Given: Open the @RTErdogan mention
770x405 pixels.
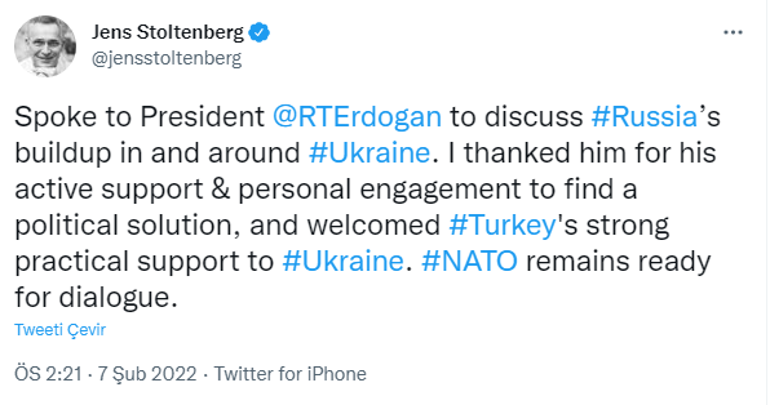Looking at the screenshot, I should (356, 116).
